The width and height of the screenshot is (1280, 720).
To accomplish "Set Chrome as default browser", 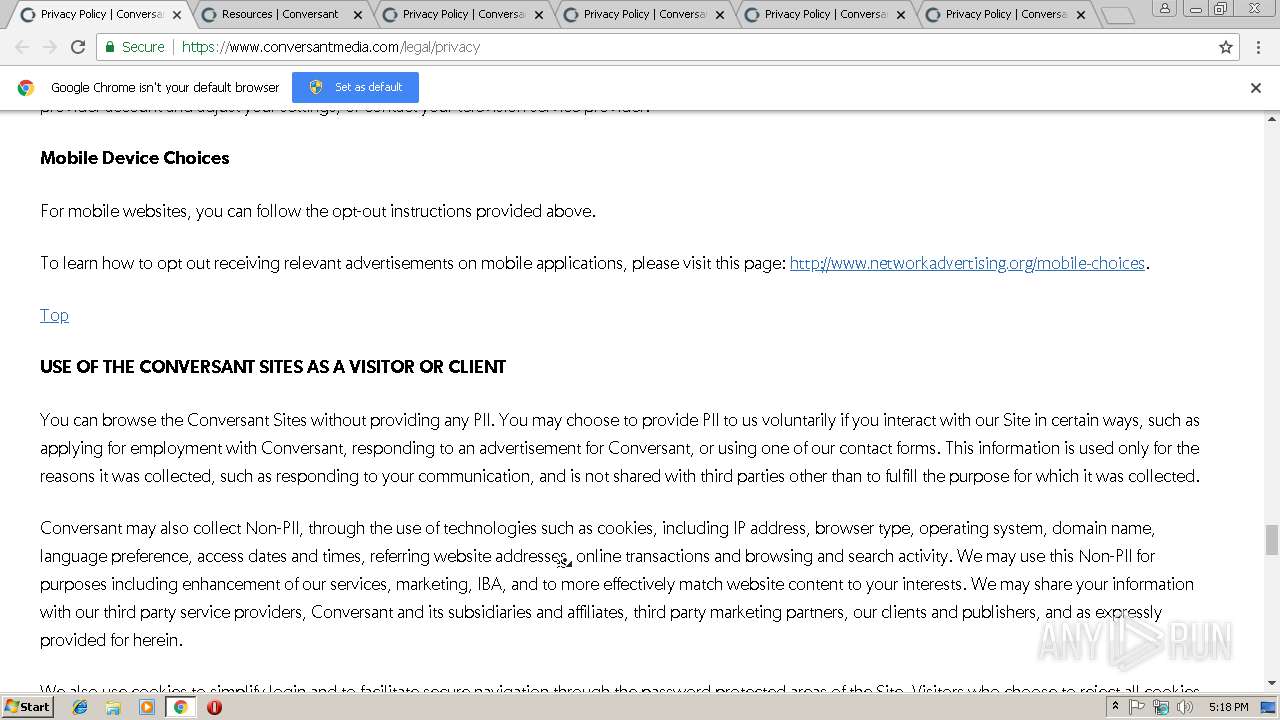I will (x=355, y=87).
